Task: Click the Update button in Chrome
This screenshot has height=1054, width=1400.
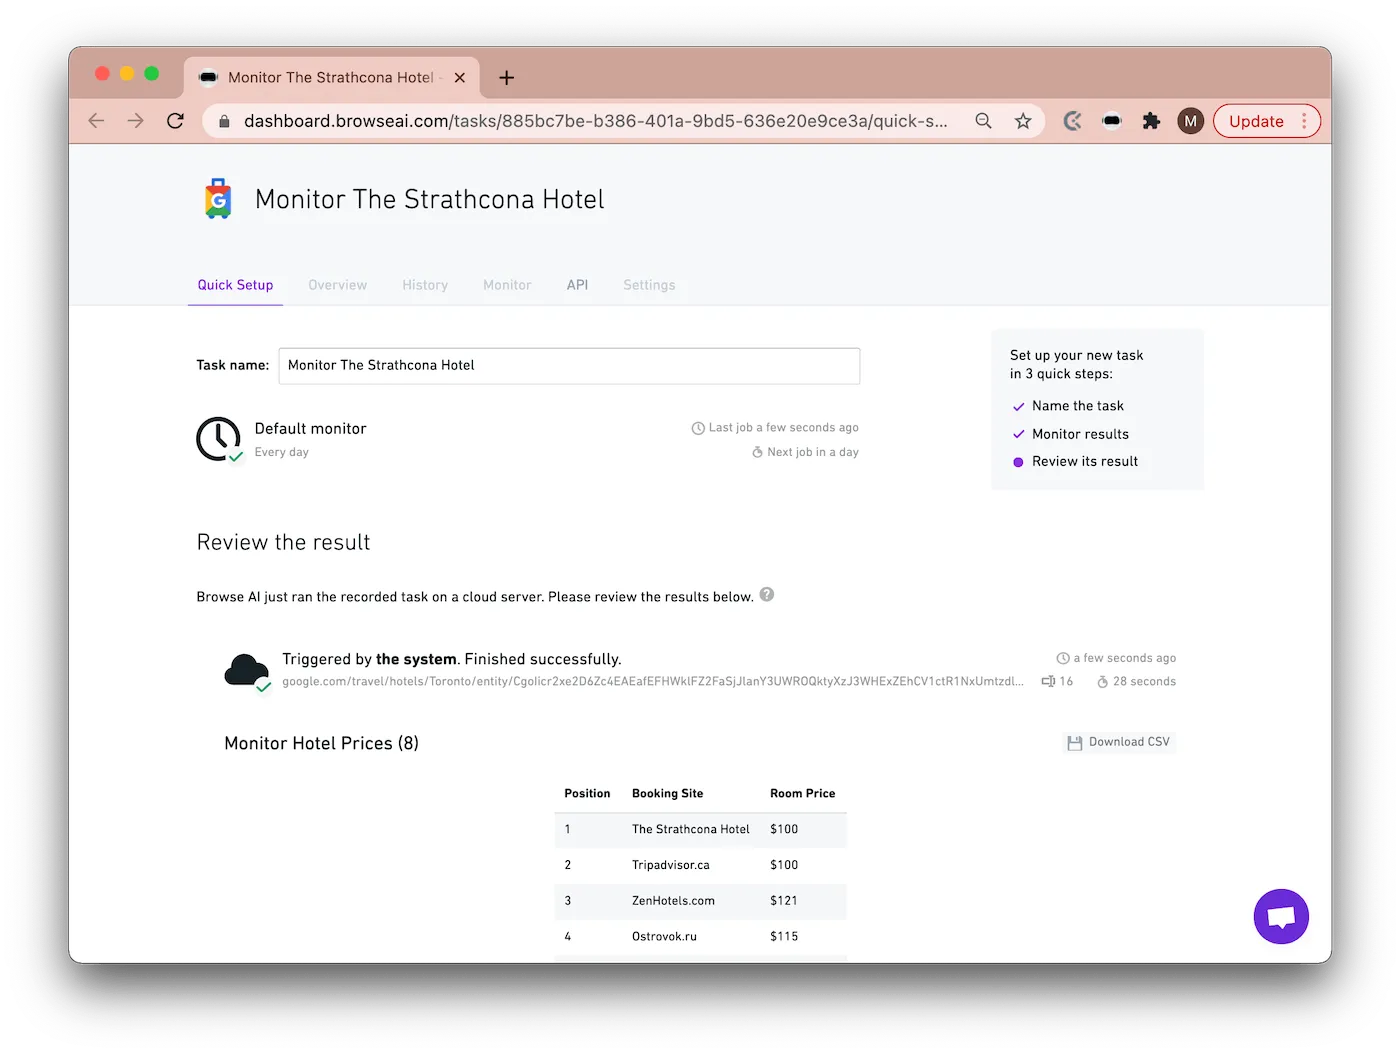Action: click(x=1256, y=121)
